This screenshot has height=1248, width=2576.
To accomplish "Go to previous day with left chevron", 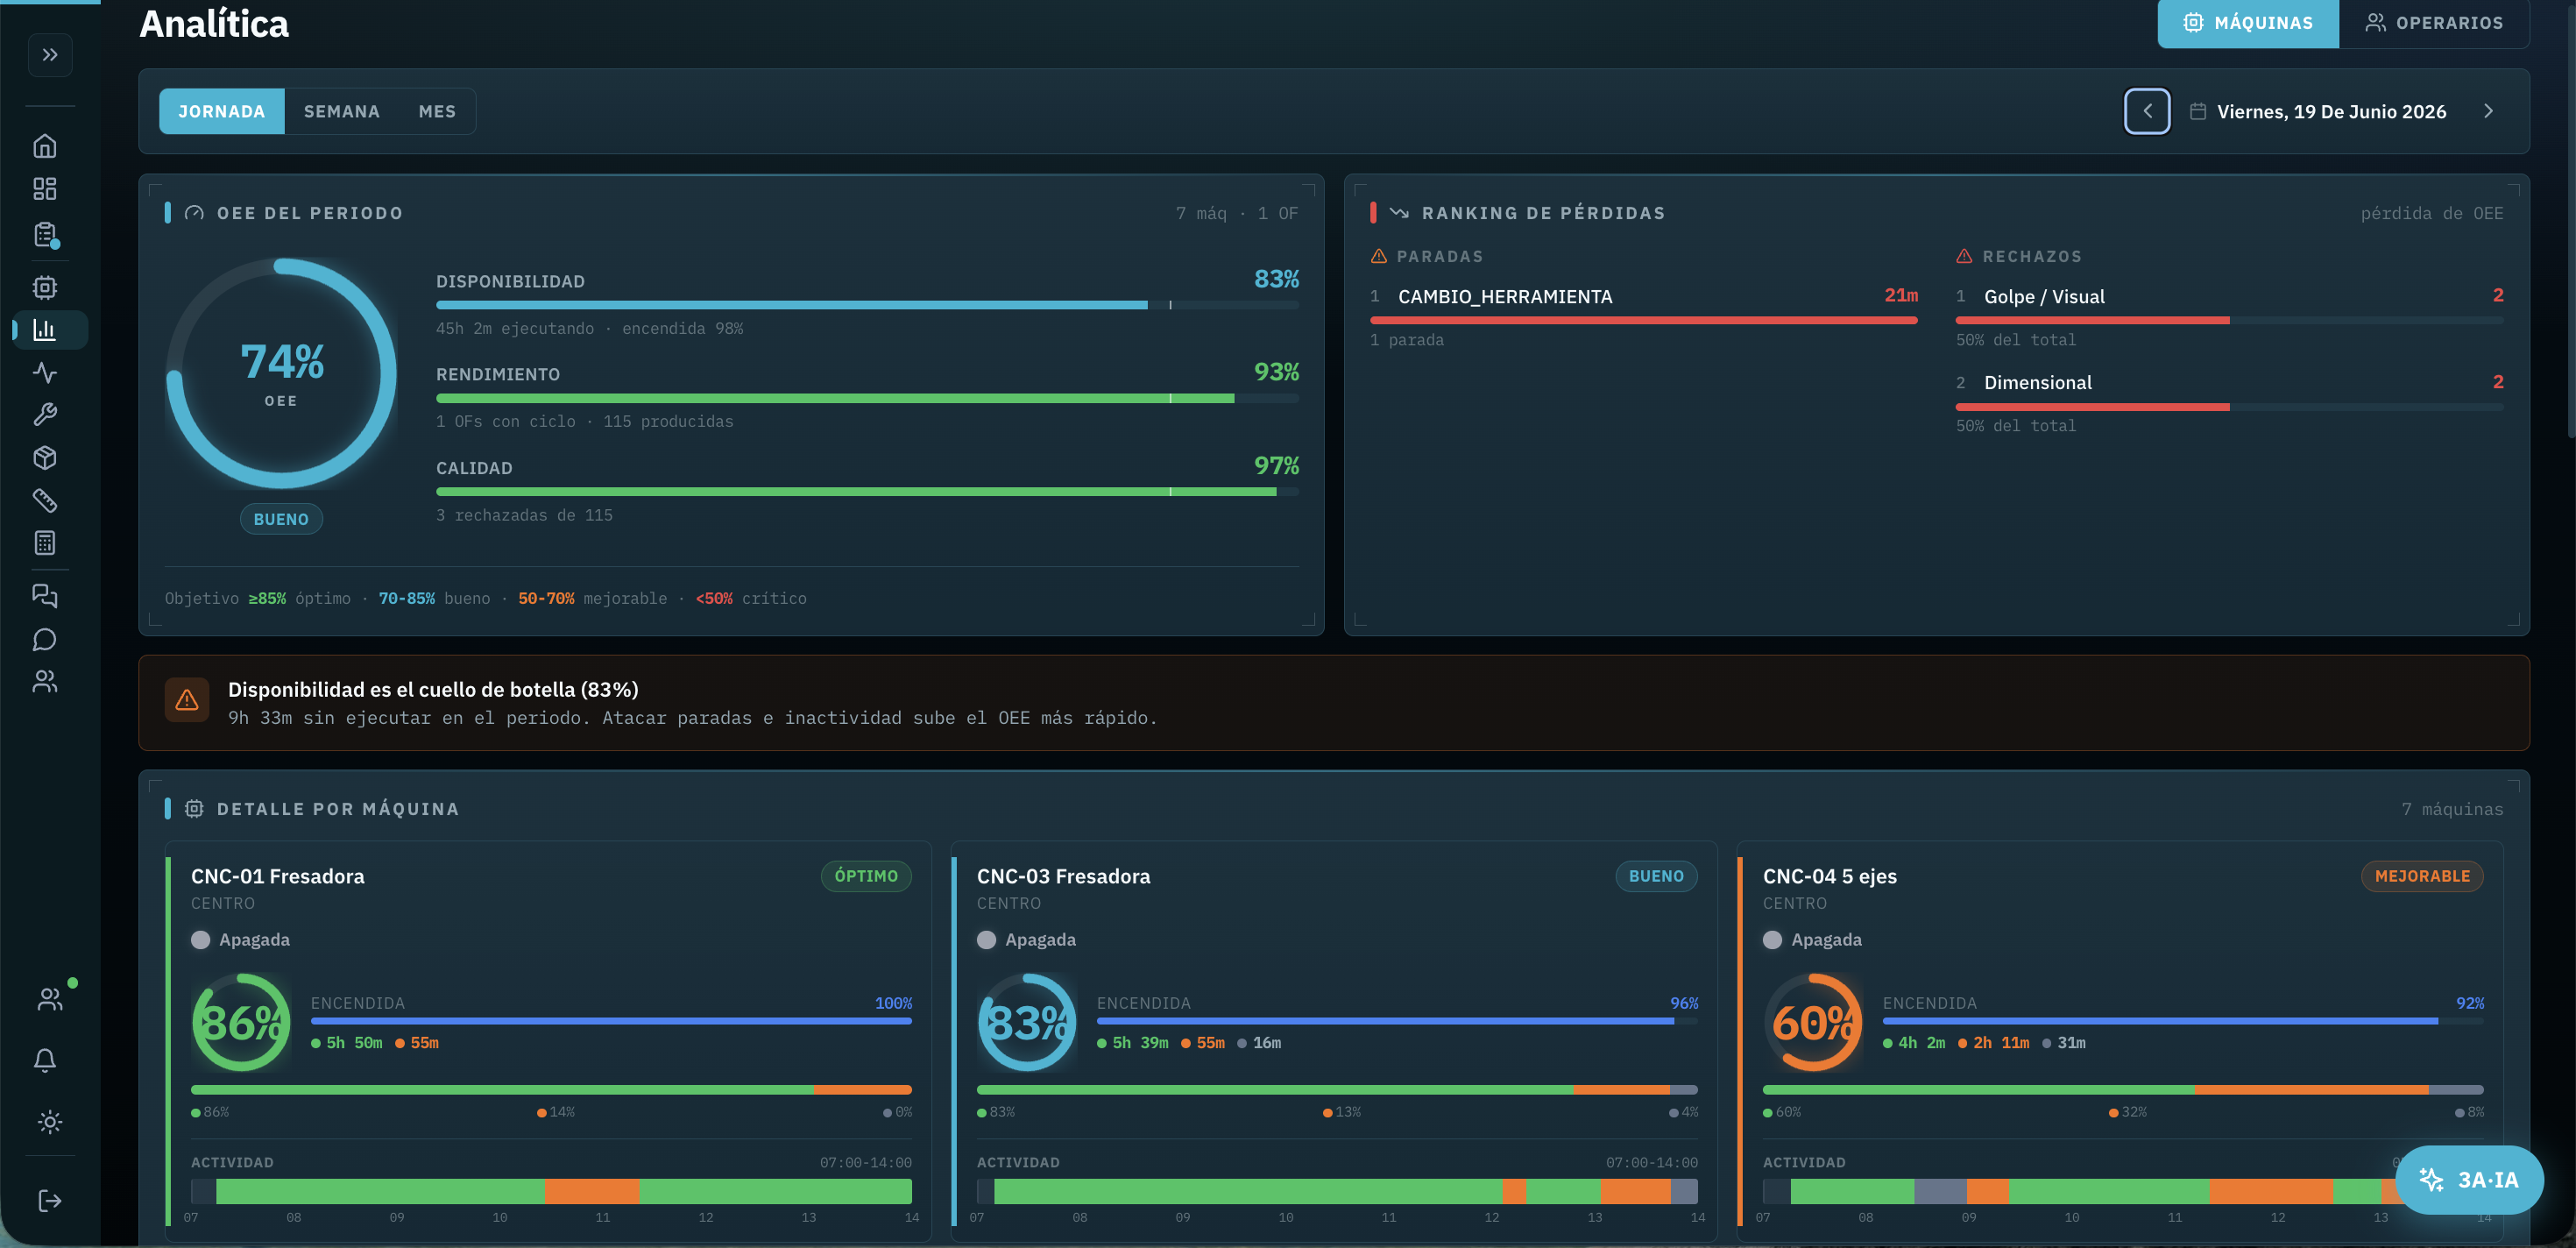I will [2147, 111].
